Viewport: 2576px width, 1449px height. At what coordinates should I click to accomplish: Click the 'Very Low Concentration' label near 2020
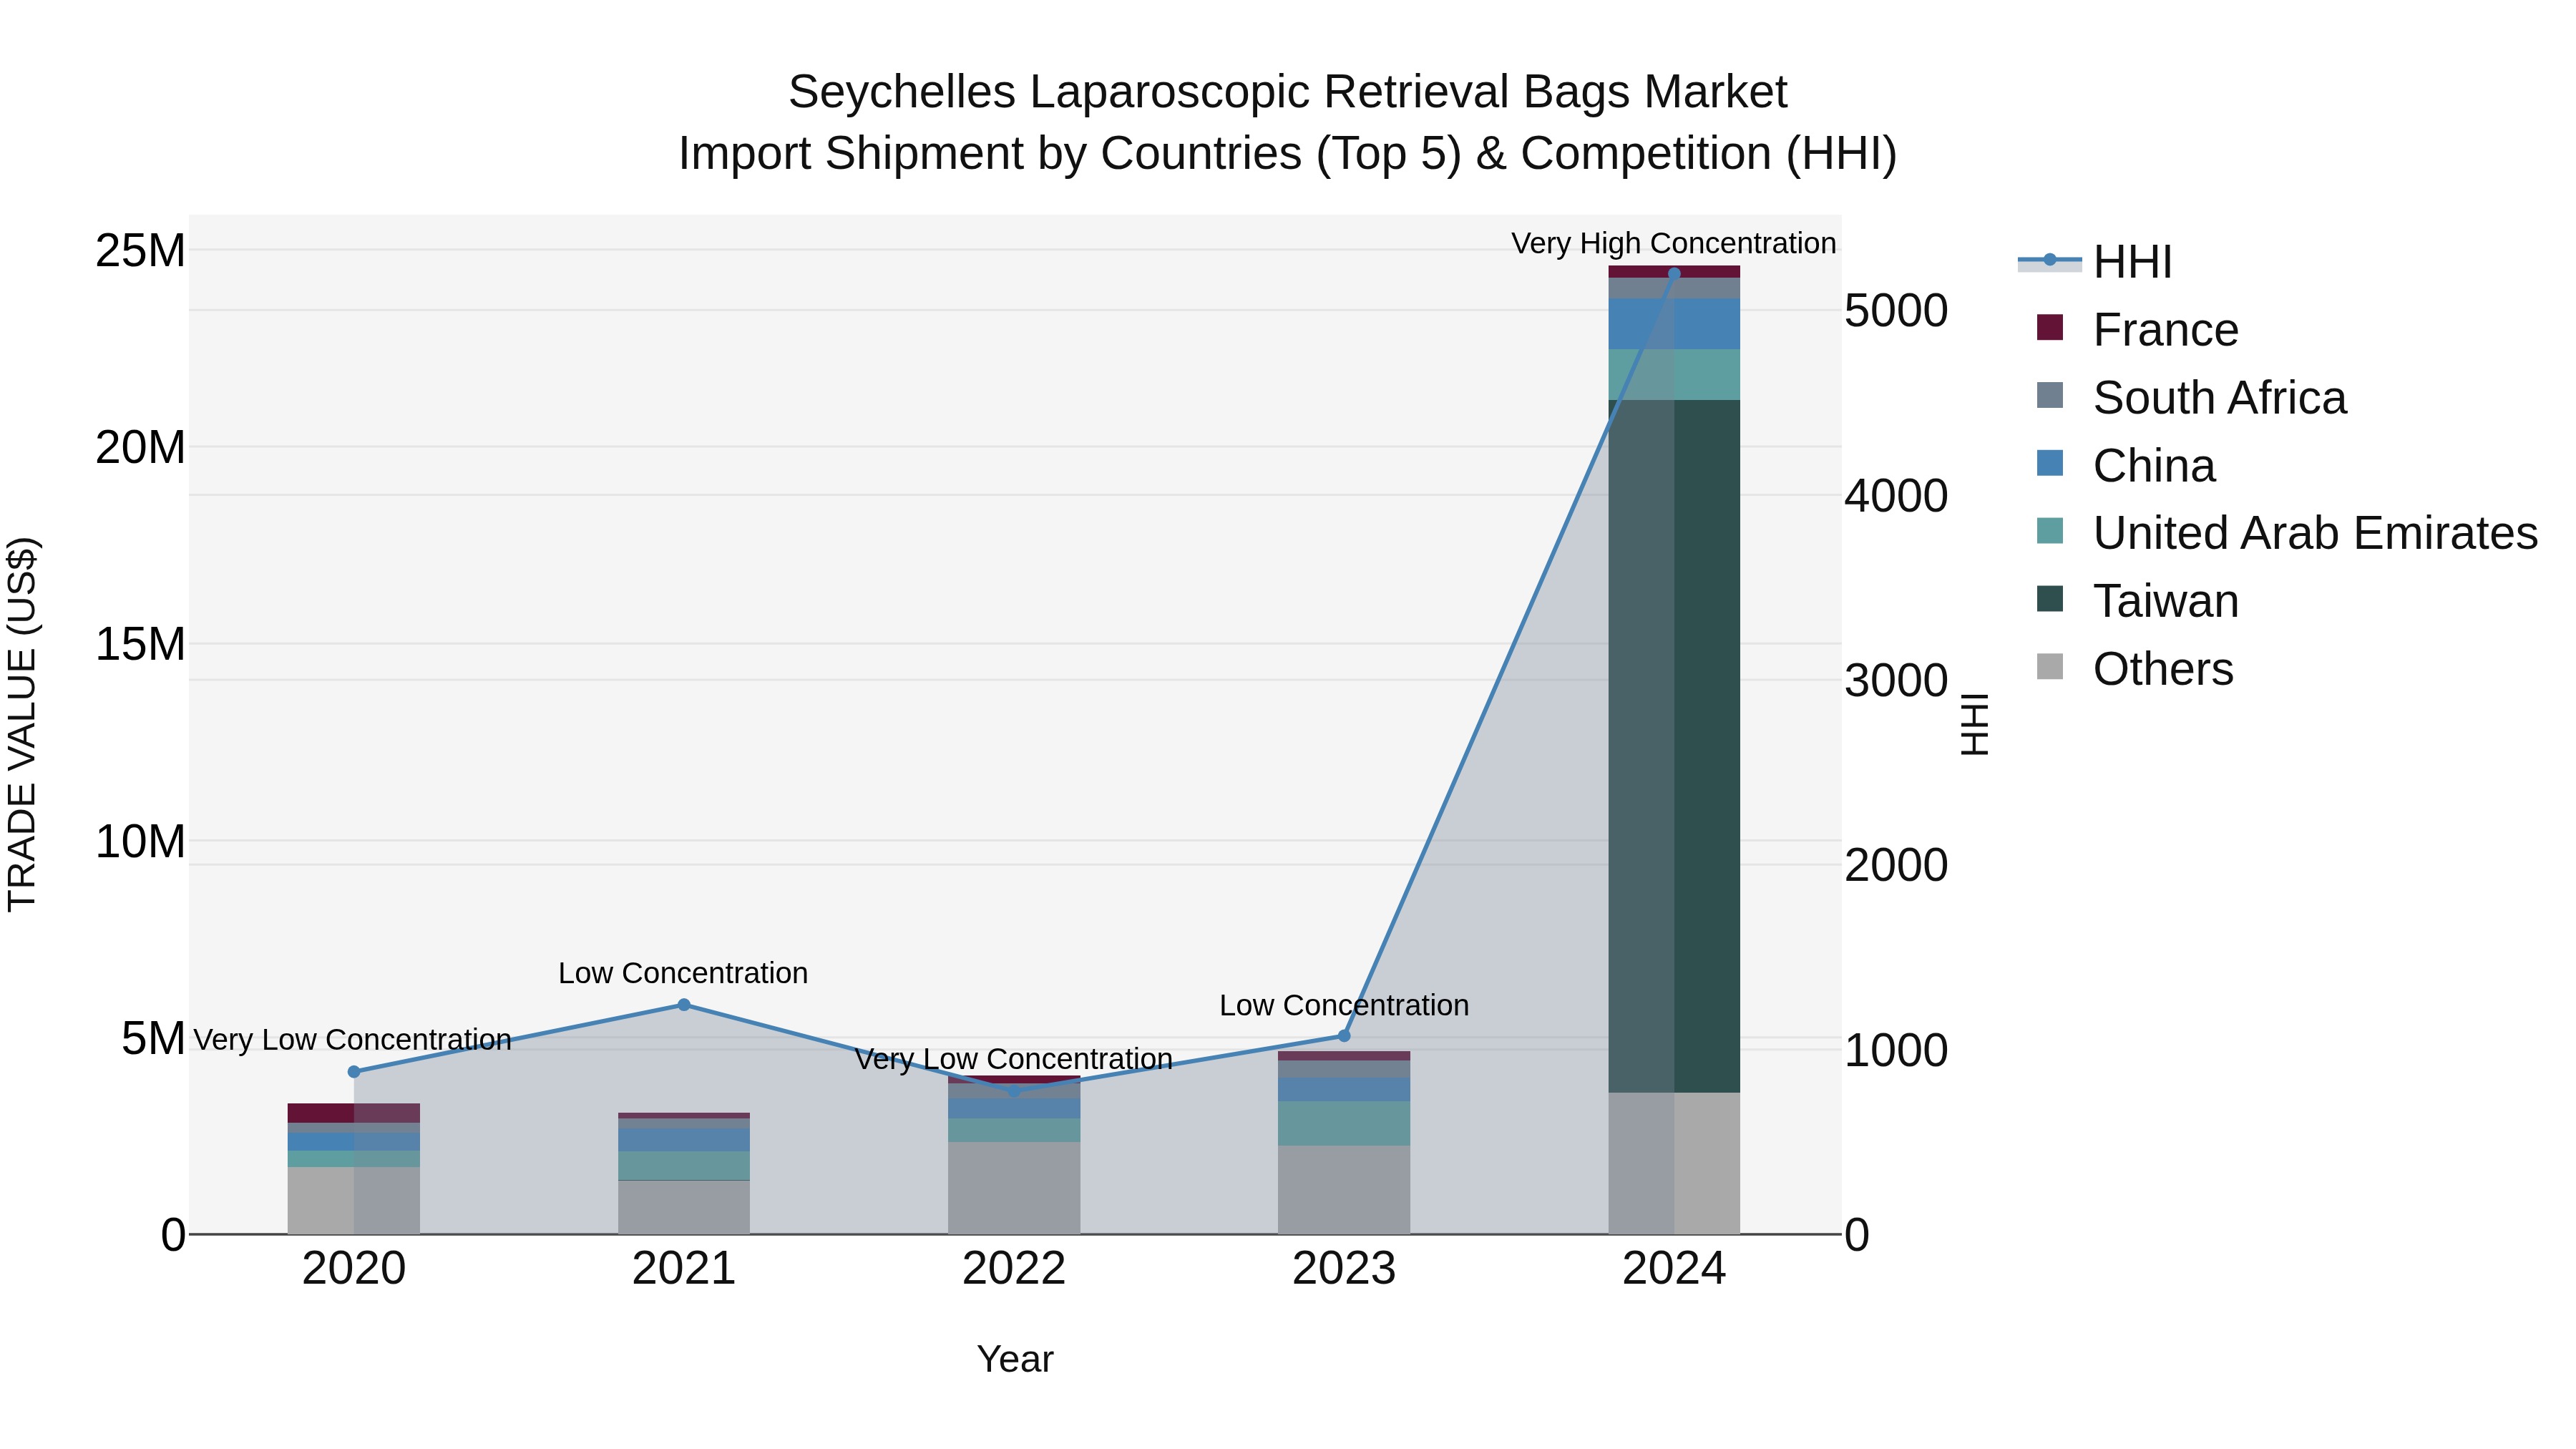pyautogui.click(x=352, y=1040)
